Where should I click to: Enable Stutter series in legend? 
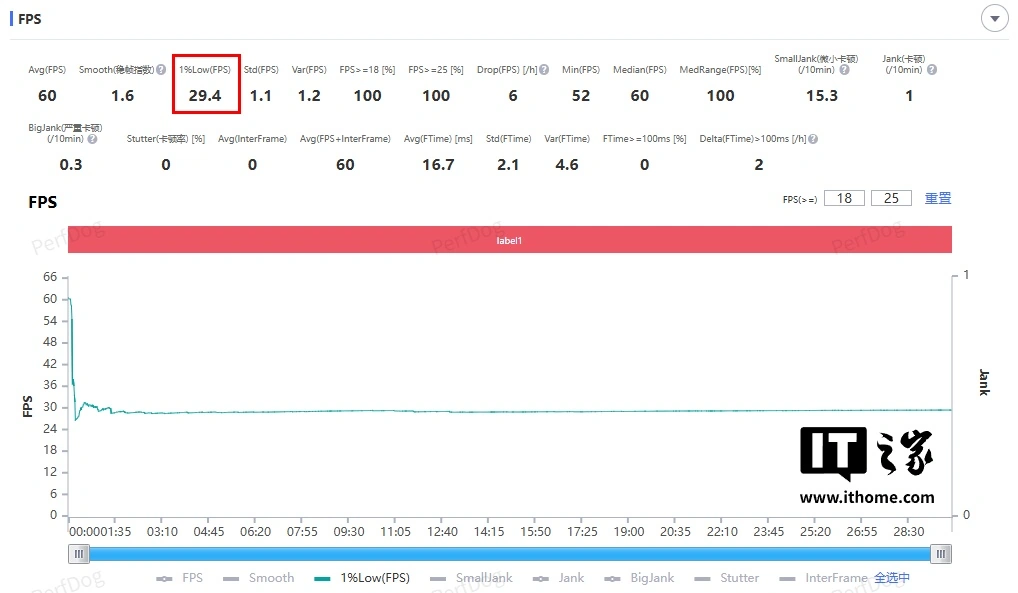click(727, 578)
